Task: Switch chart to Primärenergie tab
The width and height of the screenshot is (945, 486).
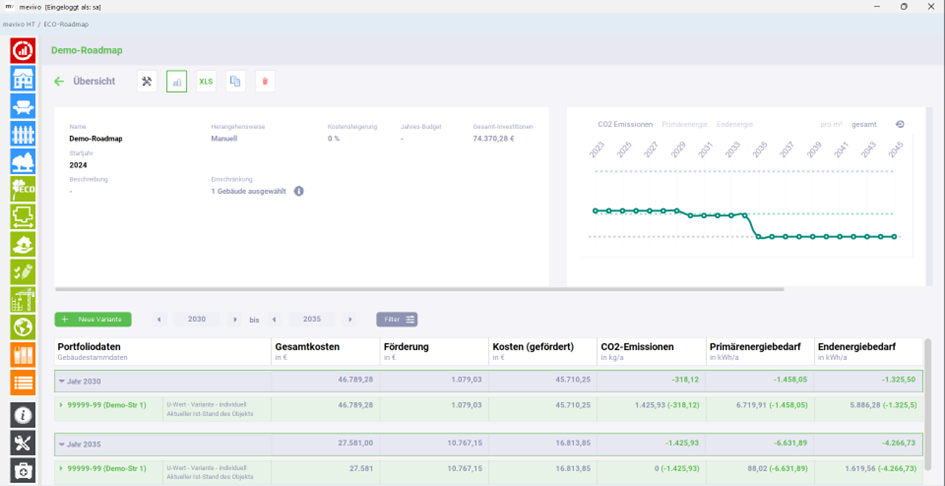Action: 683,124
